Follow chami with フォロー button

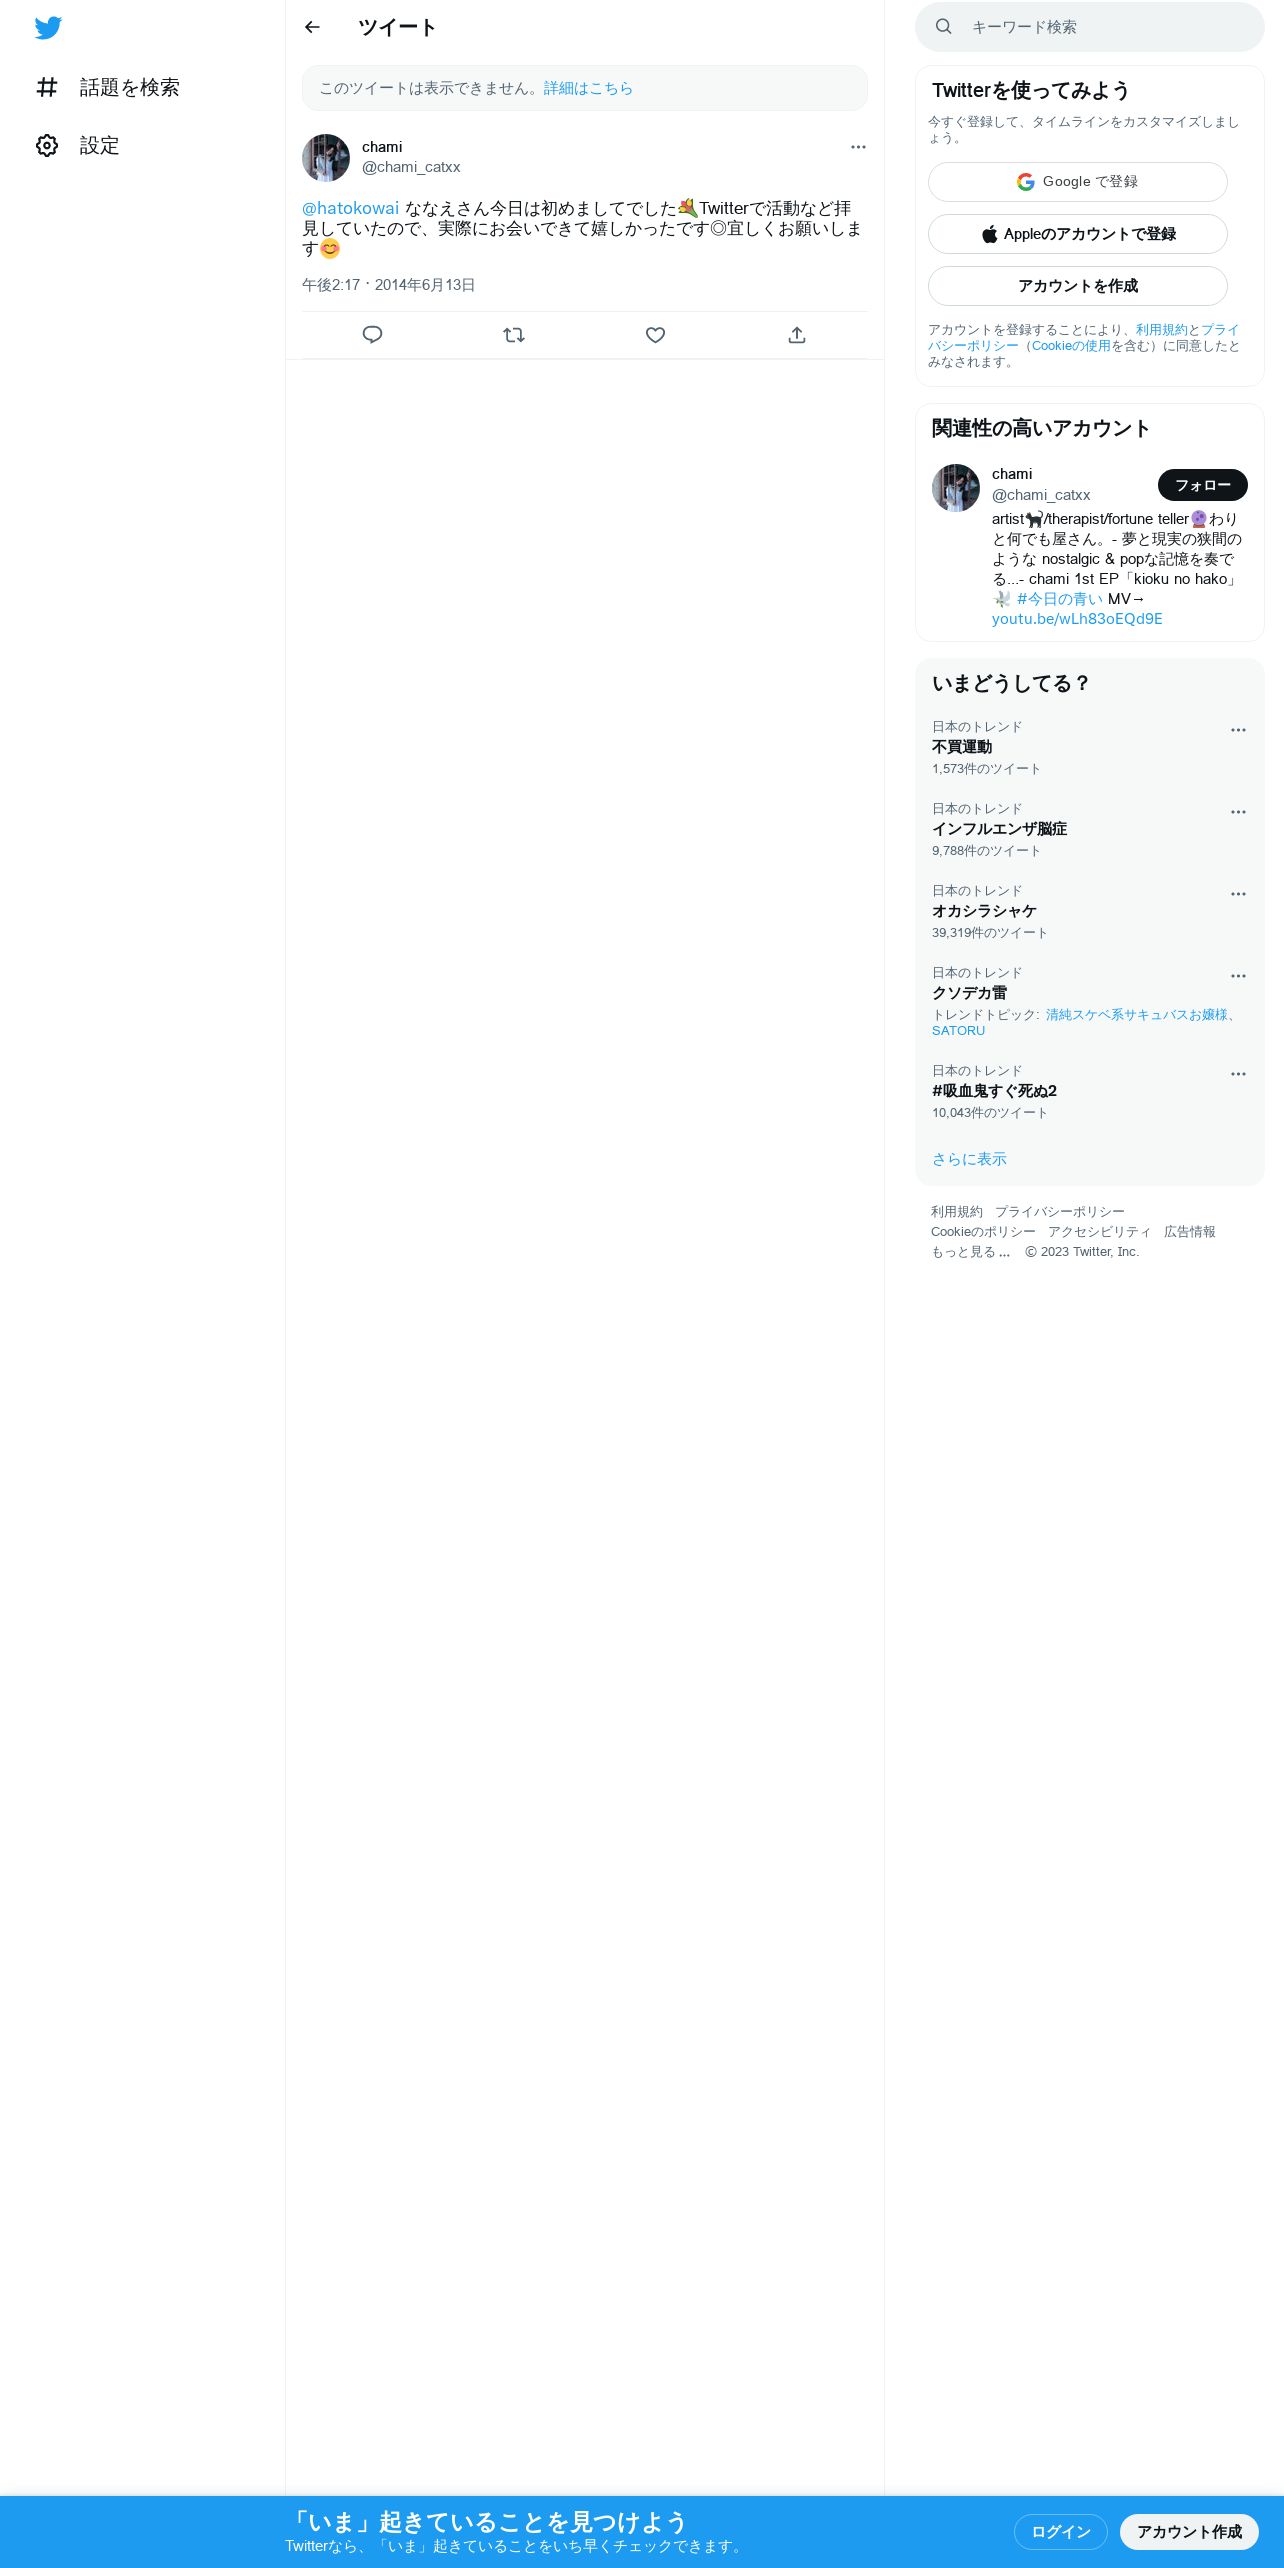click(1203, 485)
